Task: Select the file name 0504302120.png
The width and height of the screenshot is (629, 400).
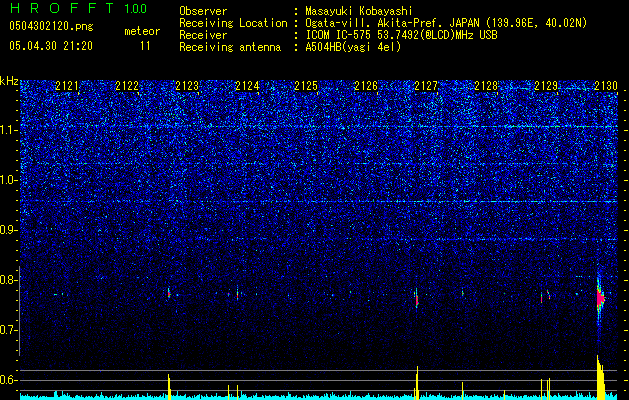Action: tap(51, 26)
